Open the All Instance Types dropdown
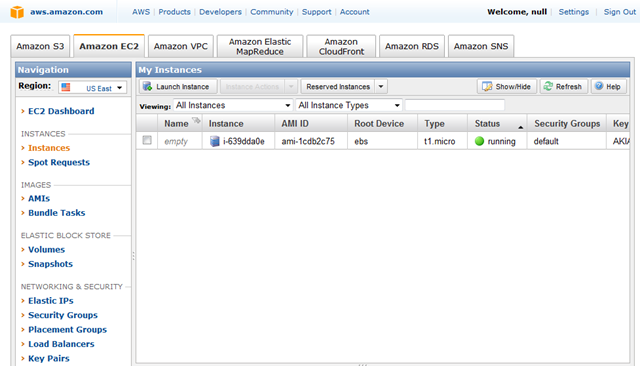Screen dimensions: 640x366 [349, 105]
